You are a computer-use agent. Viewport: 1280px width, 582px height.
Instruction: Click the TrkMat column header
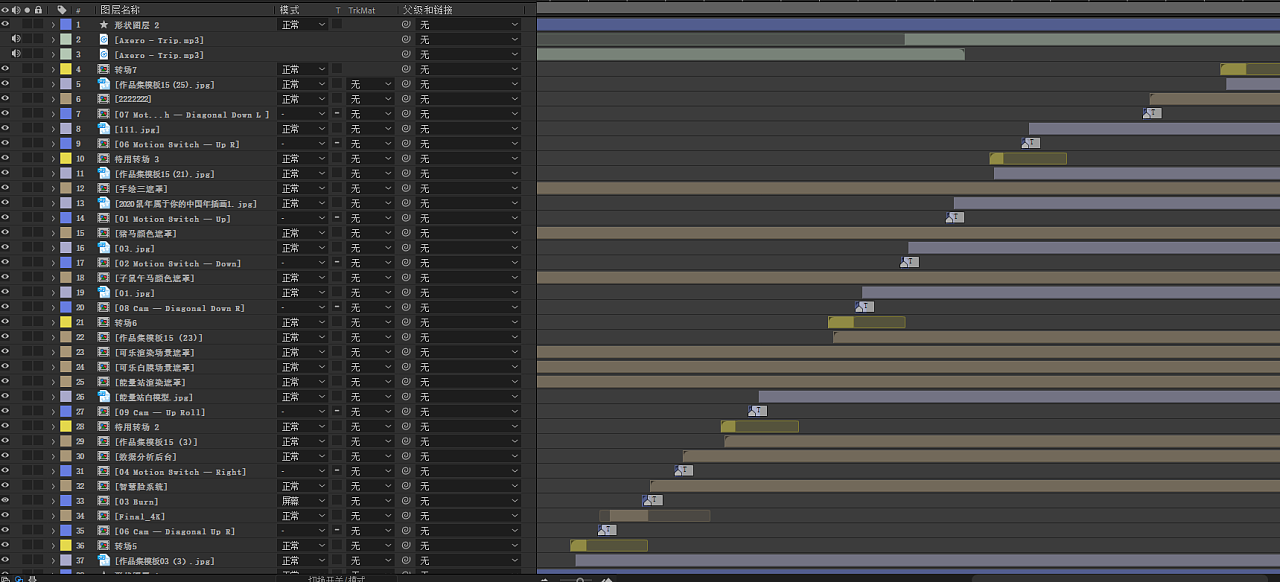(362, 9)
